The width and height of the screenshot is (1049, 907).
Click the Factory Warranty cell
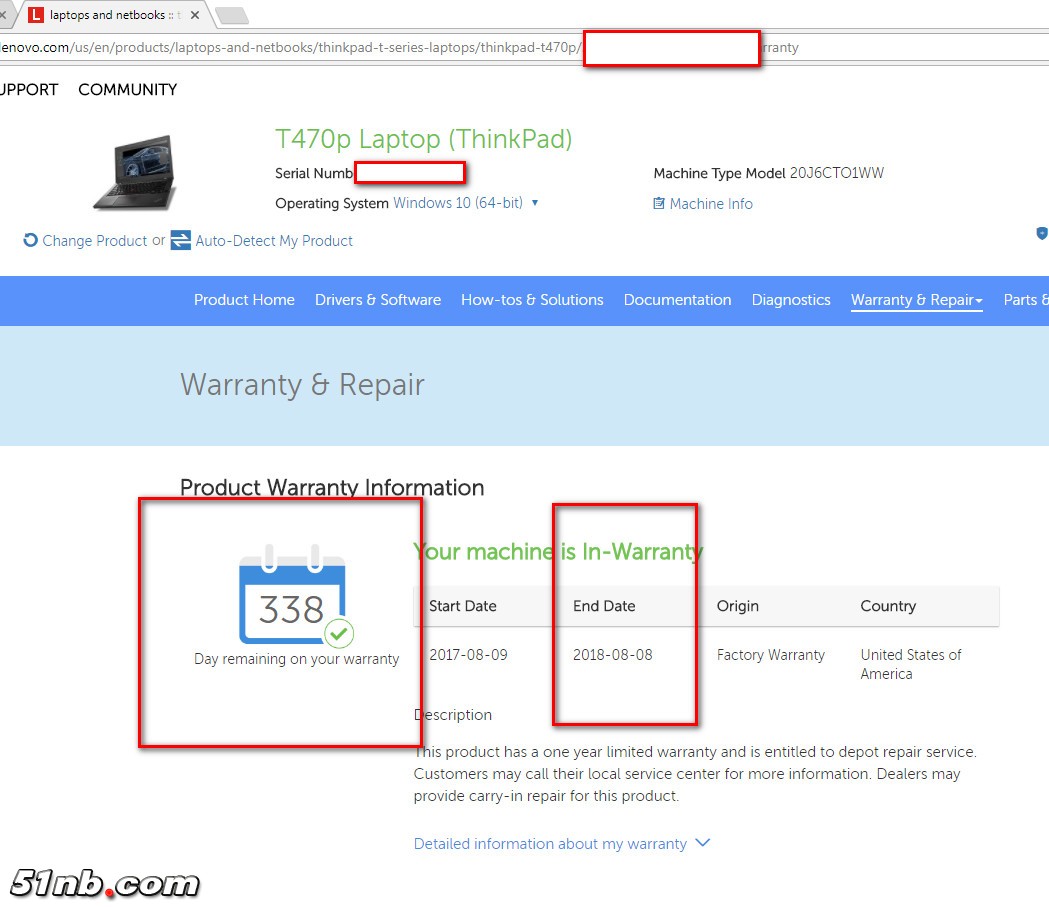pos(771,655)
